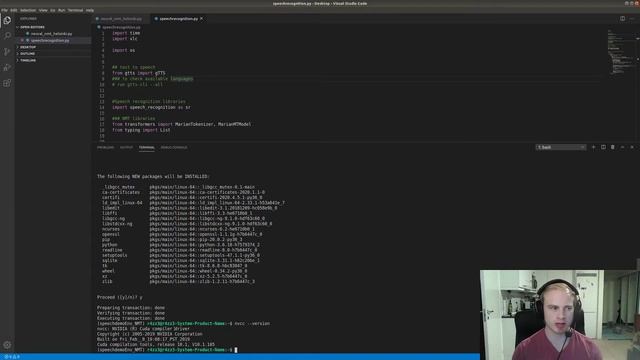This screenshot has height=360, width=640.
Task: Click the errors and warnings status indicator
Action: pyautogui.click(x=12, y=357)
